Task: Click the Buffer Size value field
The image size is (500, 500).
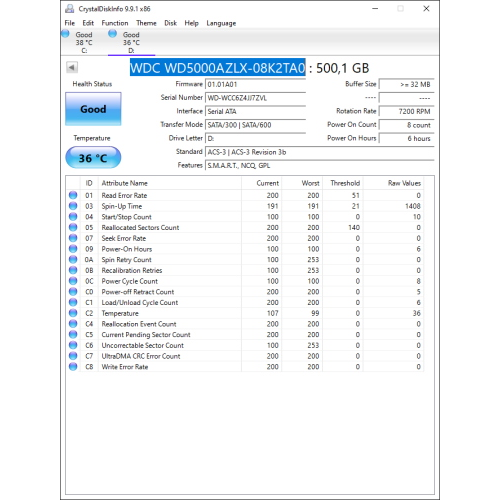Action: 407,84
